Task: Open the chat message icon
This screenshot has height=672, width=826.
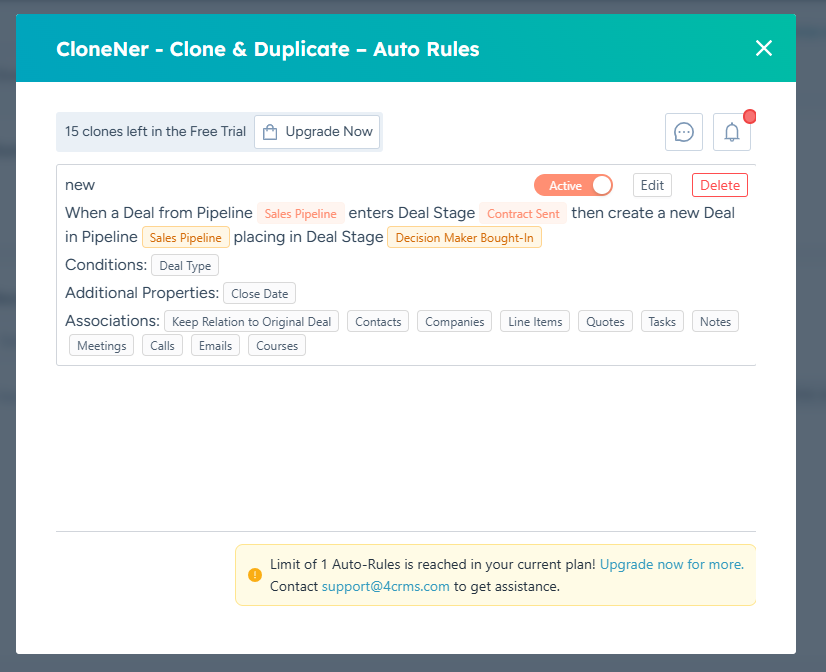Action: [684, 132]
